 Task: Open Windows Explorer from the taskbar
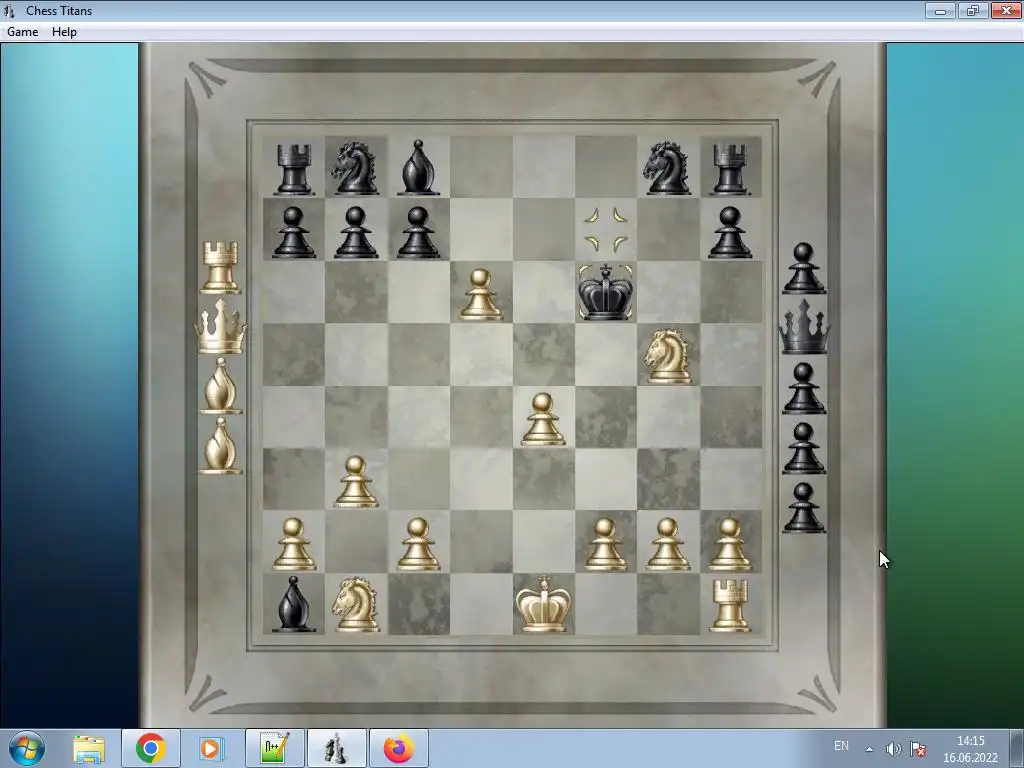point(88,748)
